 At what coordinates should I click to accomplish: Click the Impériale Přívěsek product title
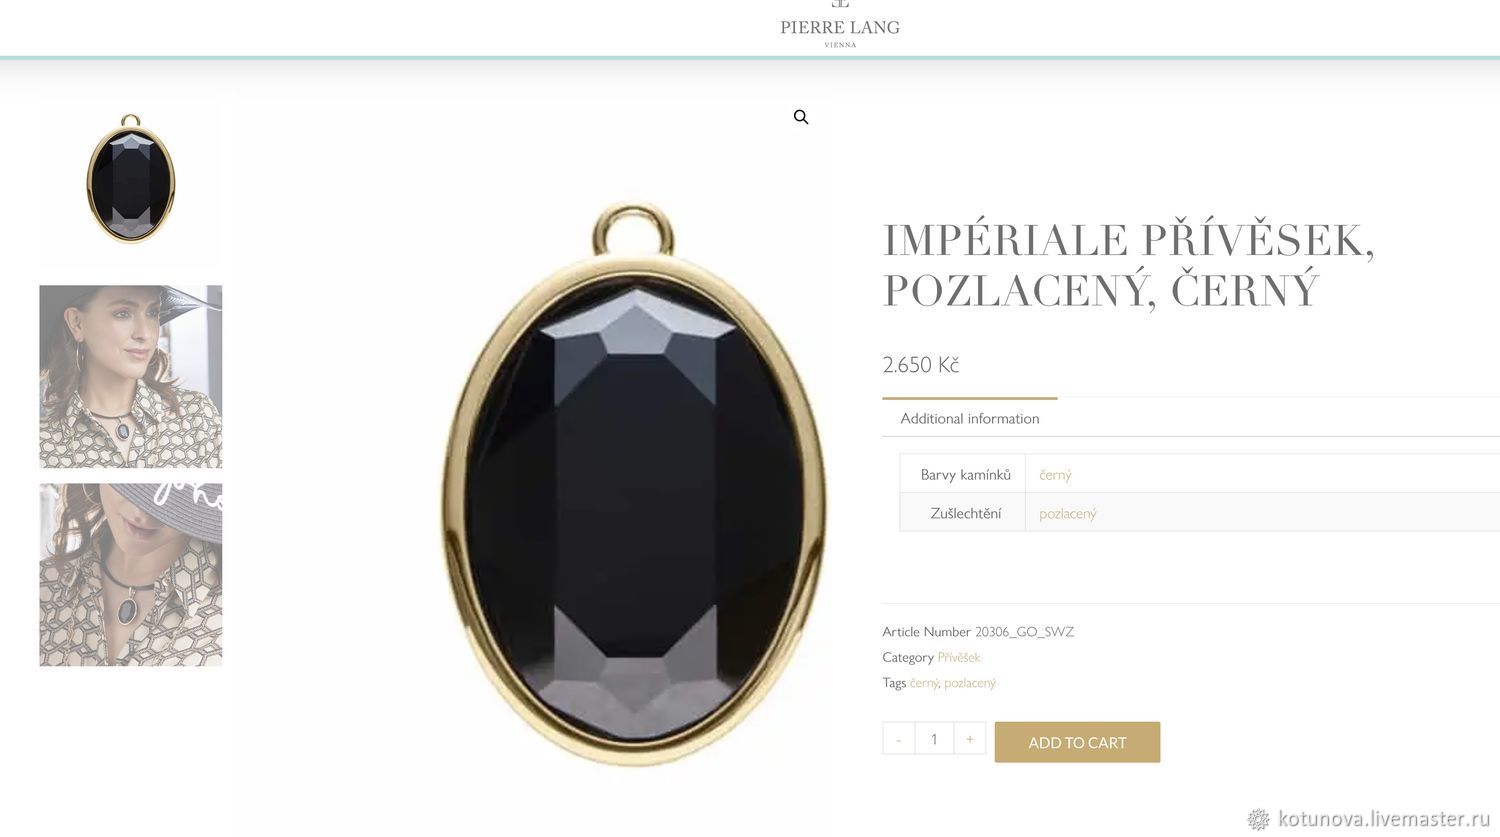point(1128,266)
